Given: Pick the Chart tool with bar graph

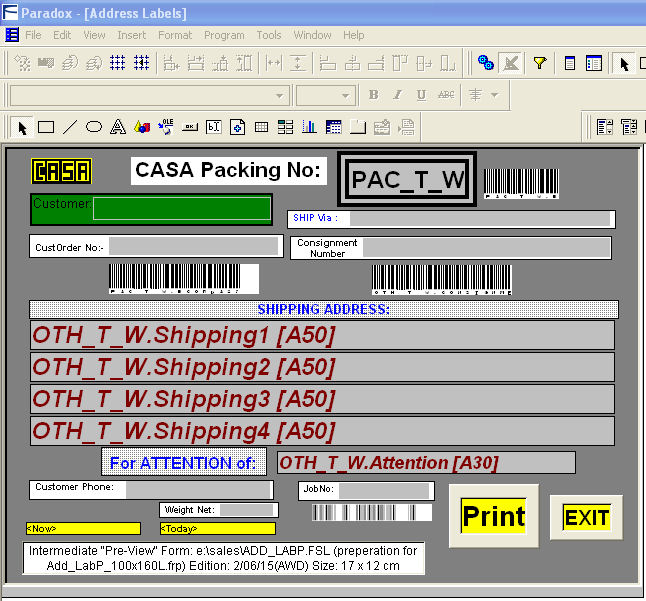Looking at the screenshot, I should click(309, 127).
